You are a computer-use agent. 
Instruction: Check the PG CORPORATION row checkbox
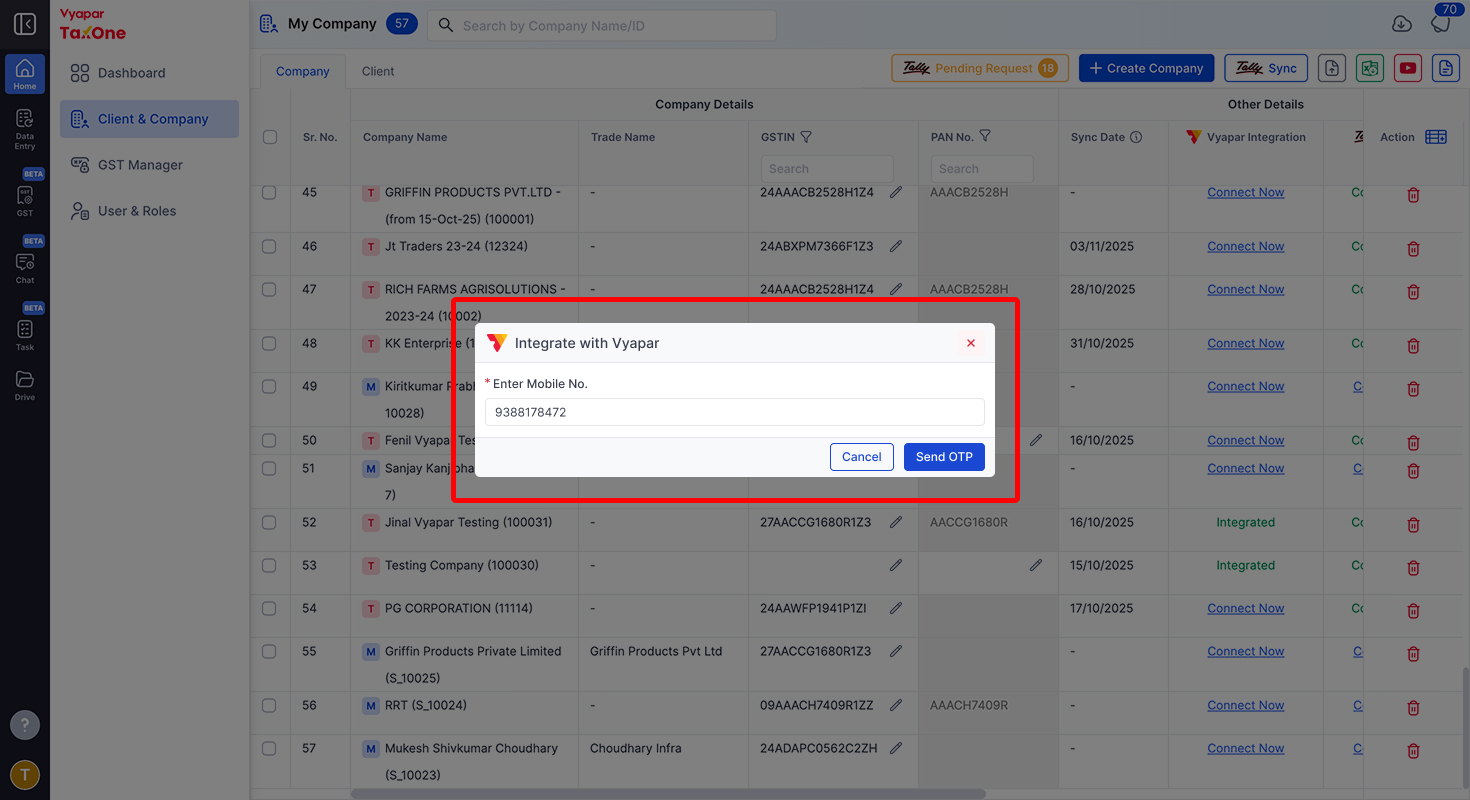pos(269,608)
